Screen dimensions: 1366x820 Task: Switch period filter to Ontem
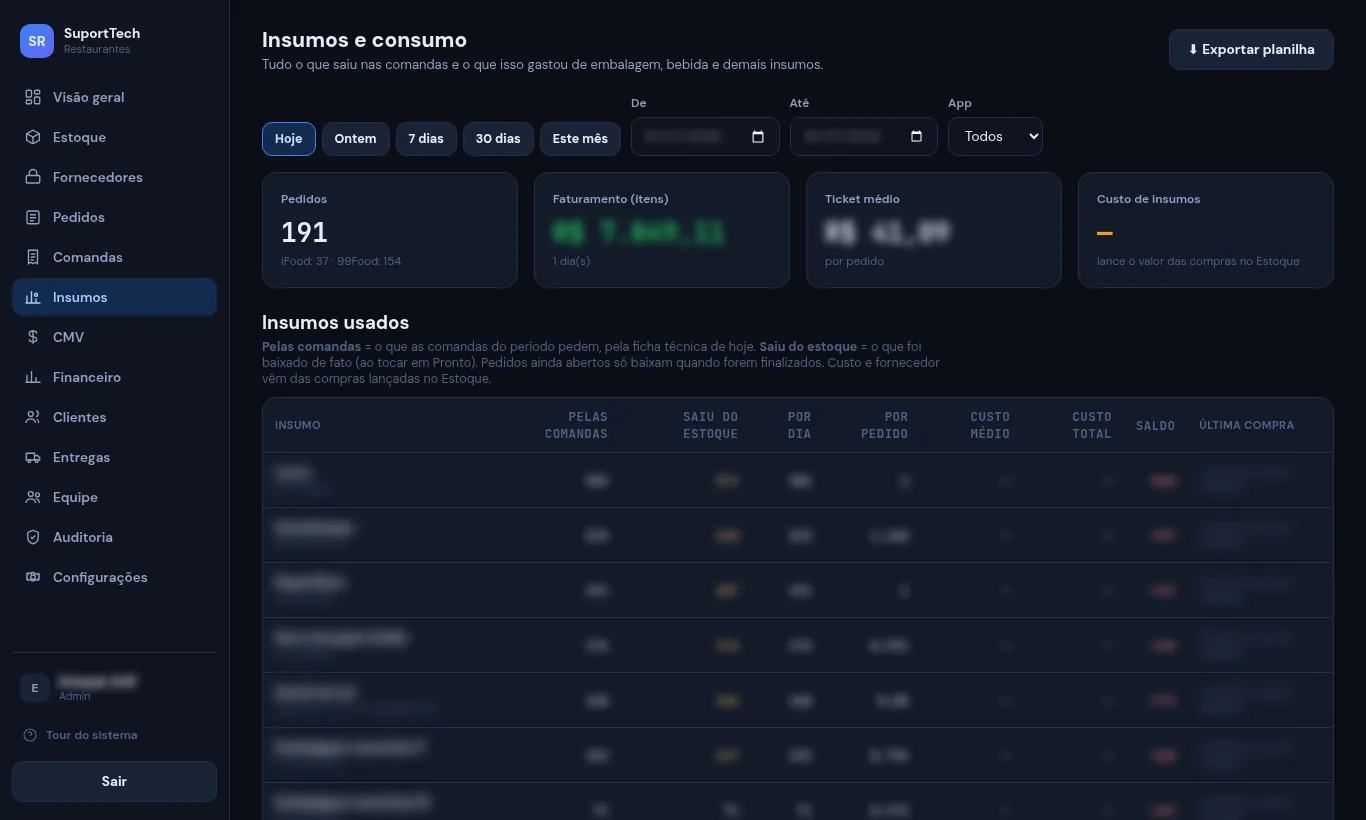coord(356,139)
